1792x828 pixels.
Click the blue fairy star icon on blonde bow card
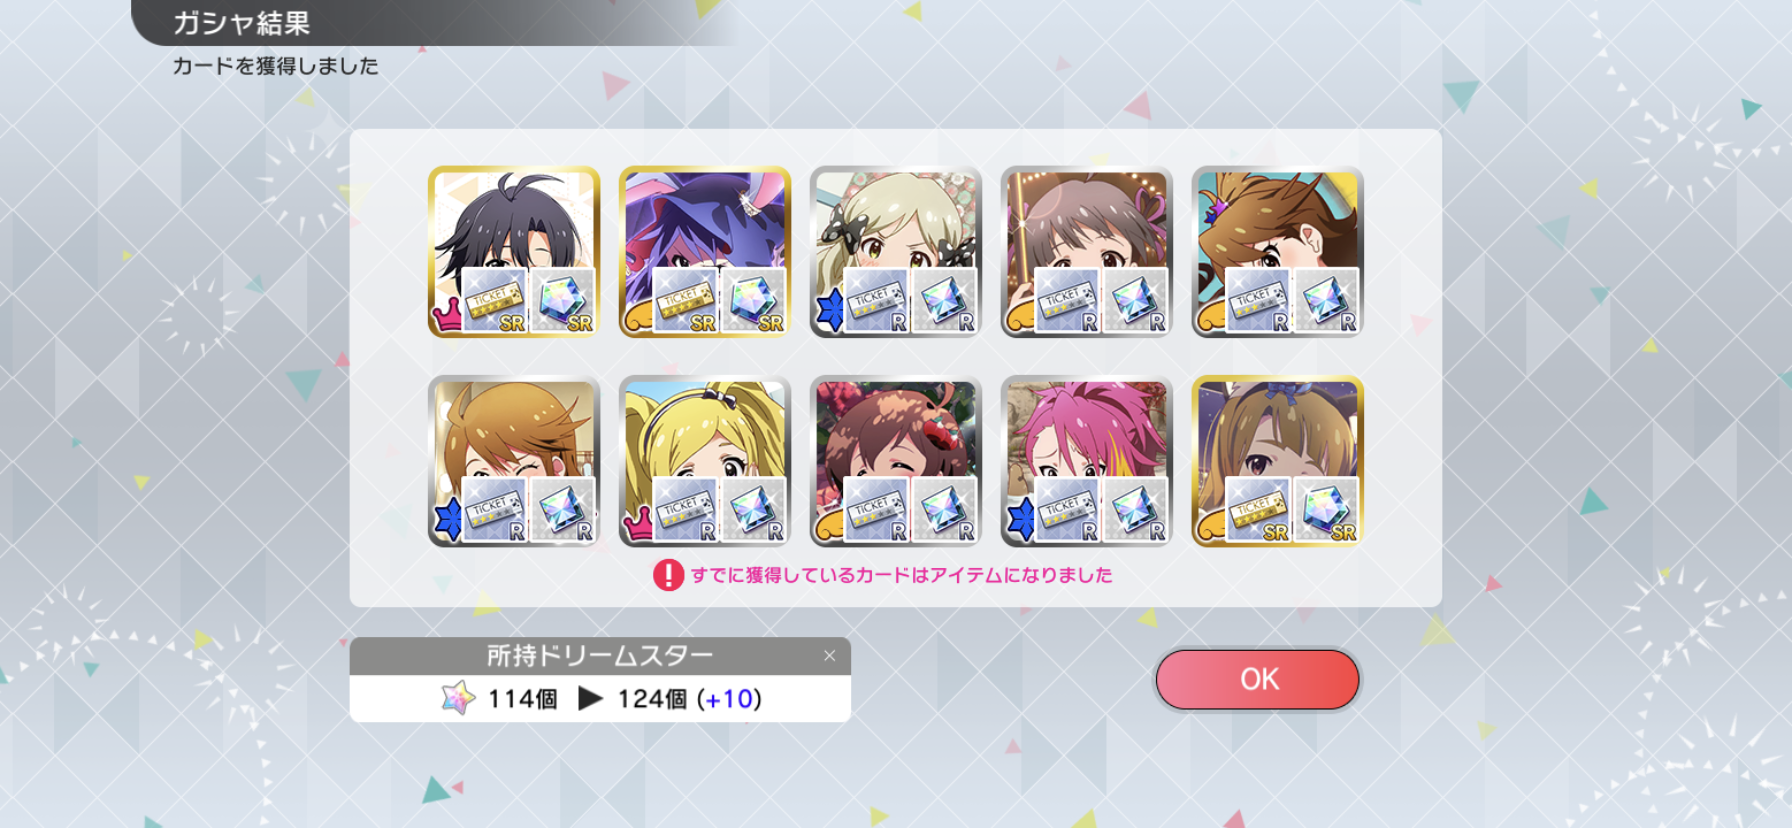[x=829, y=310]
